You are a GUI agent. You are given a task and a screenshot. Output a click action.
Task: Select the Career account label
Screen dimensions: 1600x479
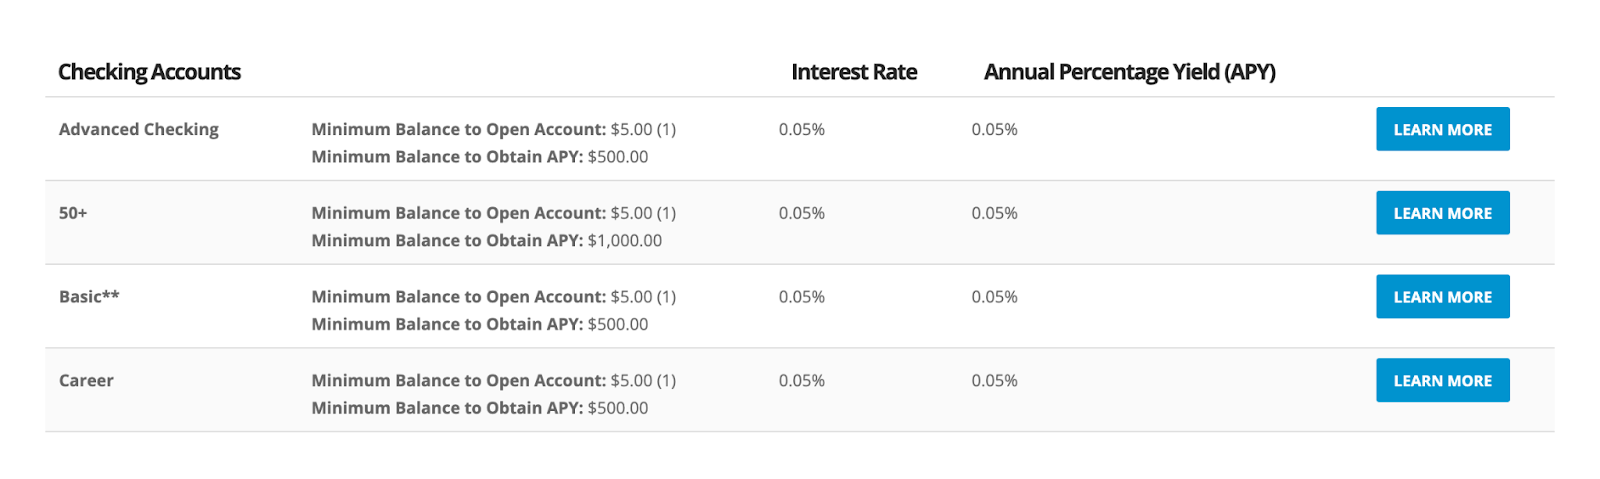point(86,381)
